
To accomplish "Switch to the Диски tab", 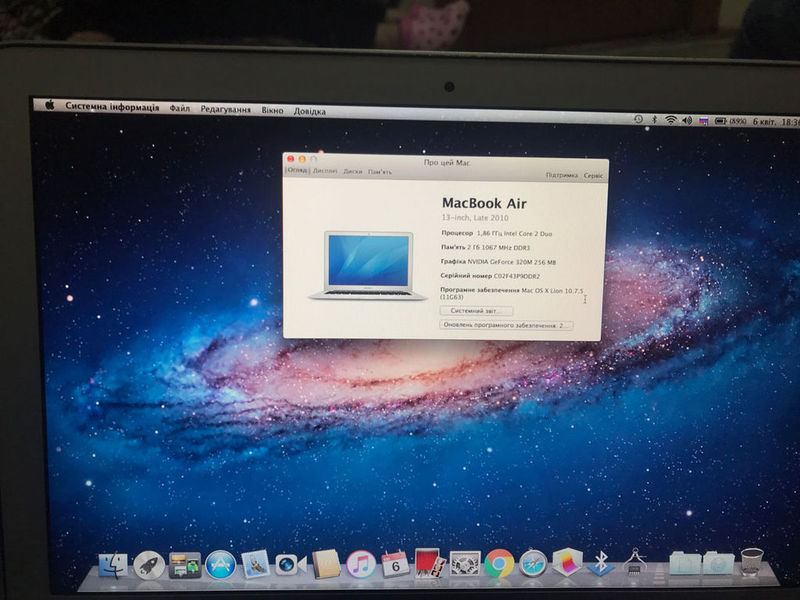I will (x=353, y=171).
